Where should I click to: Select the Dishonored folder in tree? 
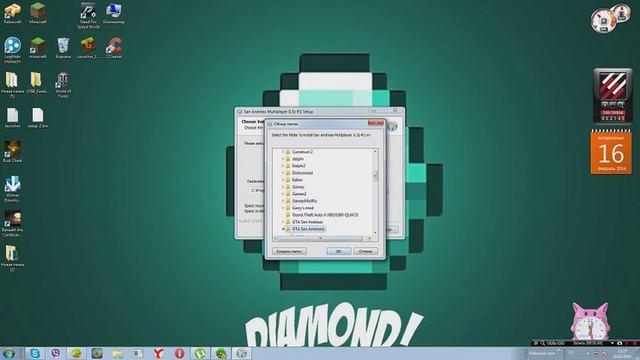(x=302, y=173)
